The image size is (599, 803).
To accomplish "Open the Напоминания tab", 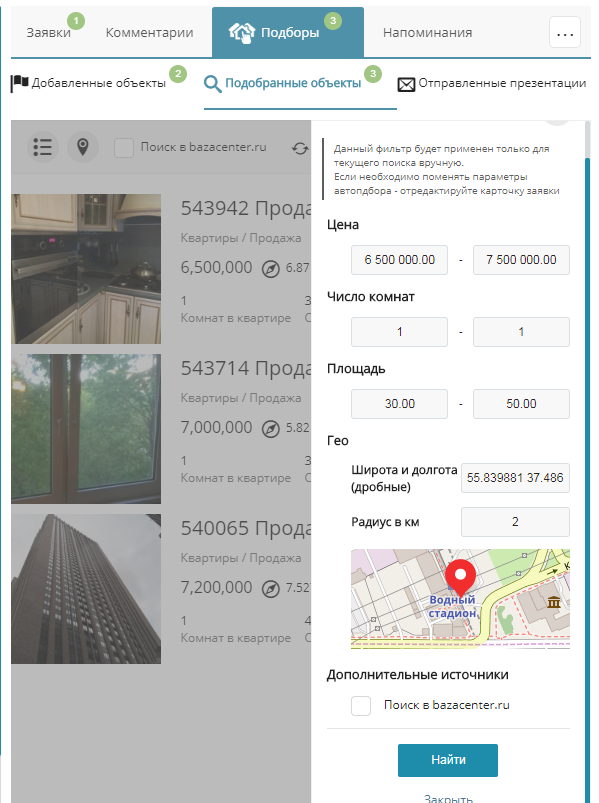I will point(427,32).
